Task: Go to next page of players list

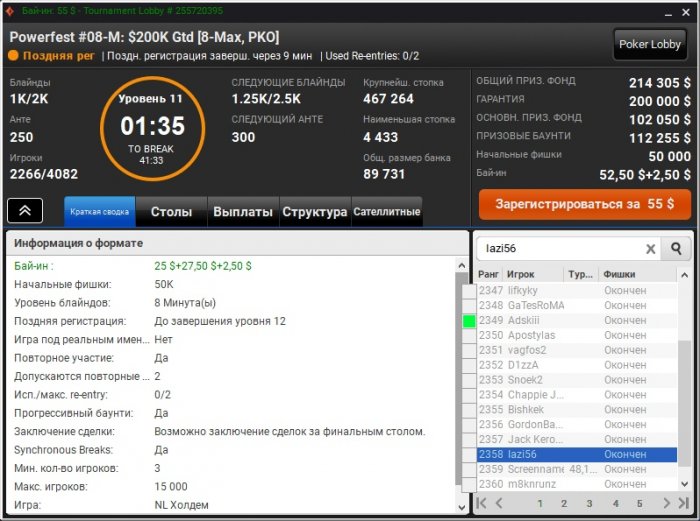Action: [667, 503]
